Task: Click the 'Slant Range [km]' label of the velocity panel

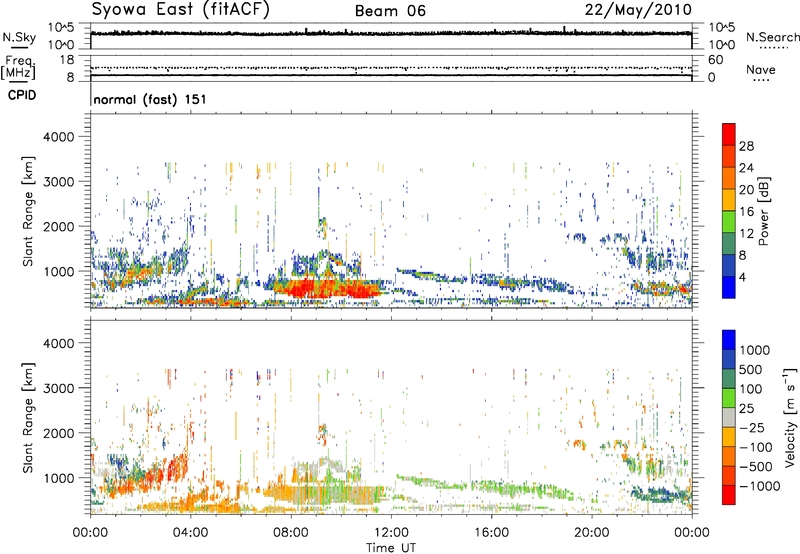Action: [28, 418]
